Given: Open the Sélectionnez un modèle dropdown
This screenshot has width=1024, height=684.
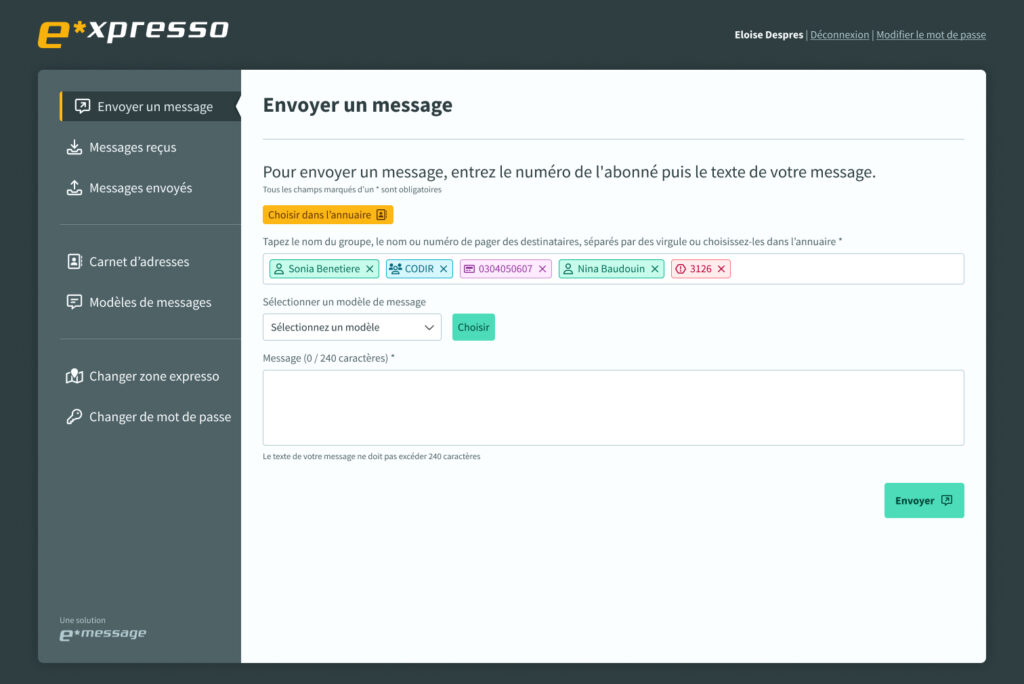Looking at the screenshot, I should click(x=351, y=327).
